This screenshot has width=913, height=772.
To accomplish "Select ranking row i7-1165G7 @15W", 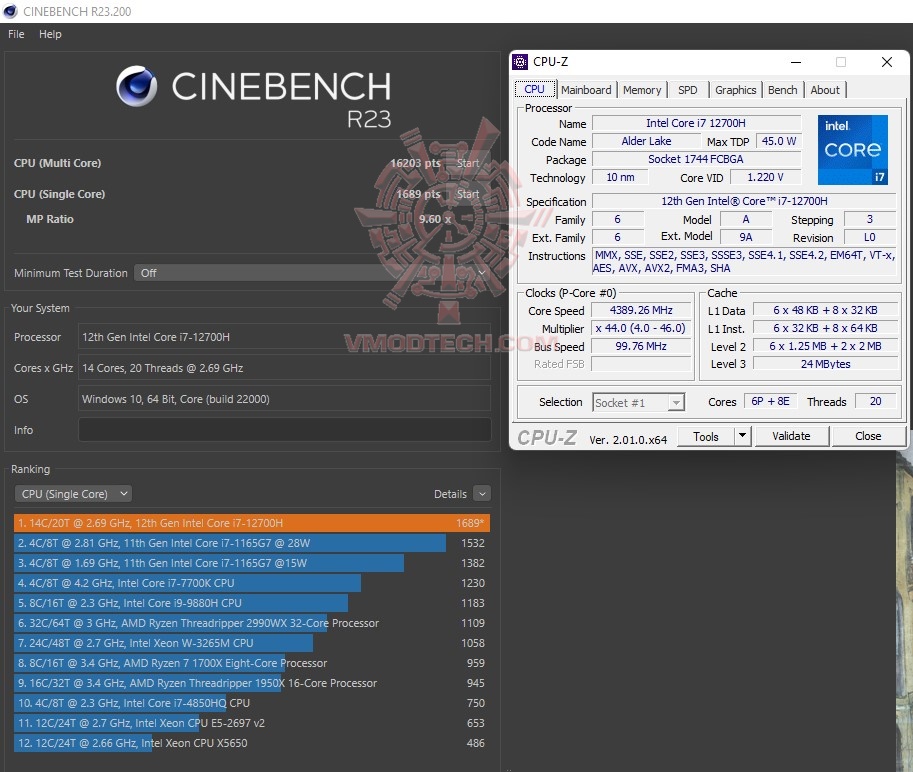I will tap(252, 563).
